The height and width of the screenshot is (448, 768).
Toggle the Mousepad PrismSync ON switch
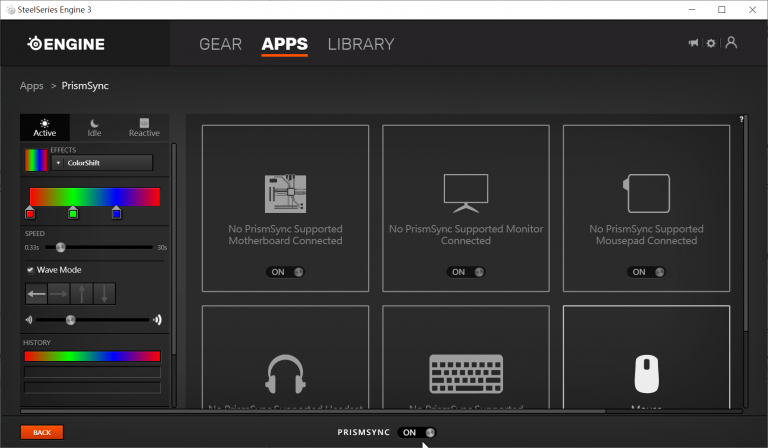[647, 272]
